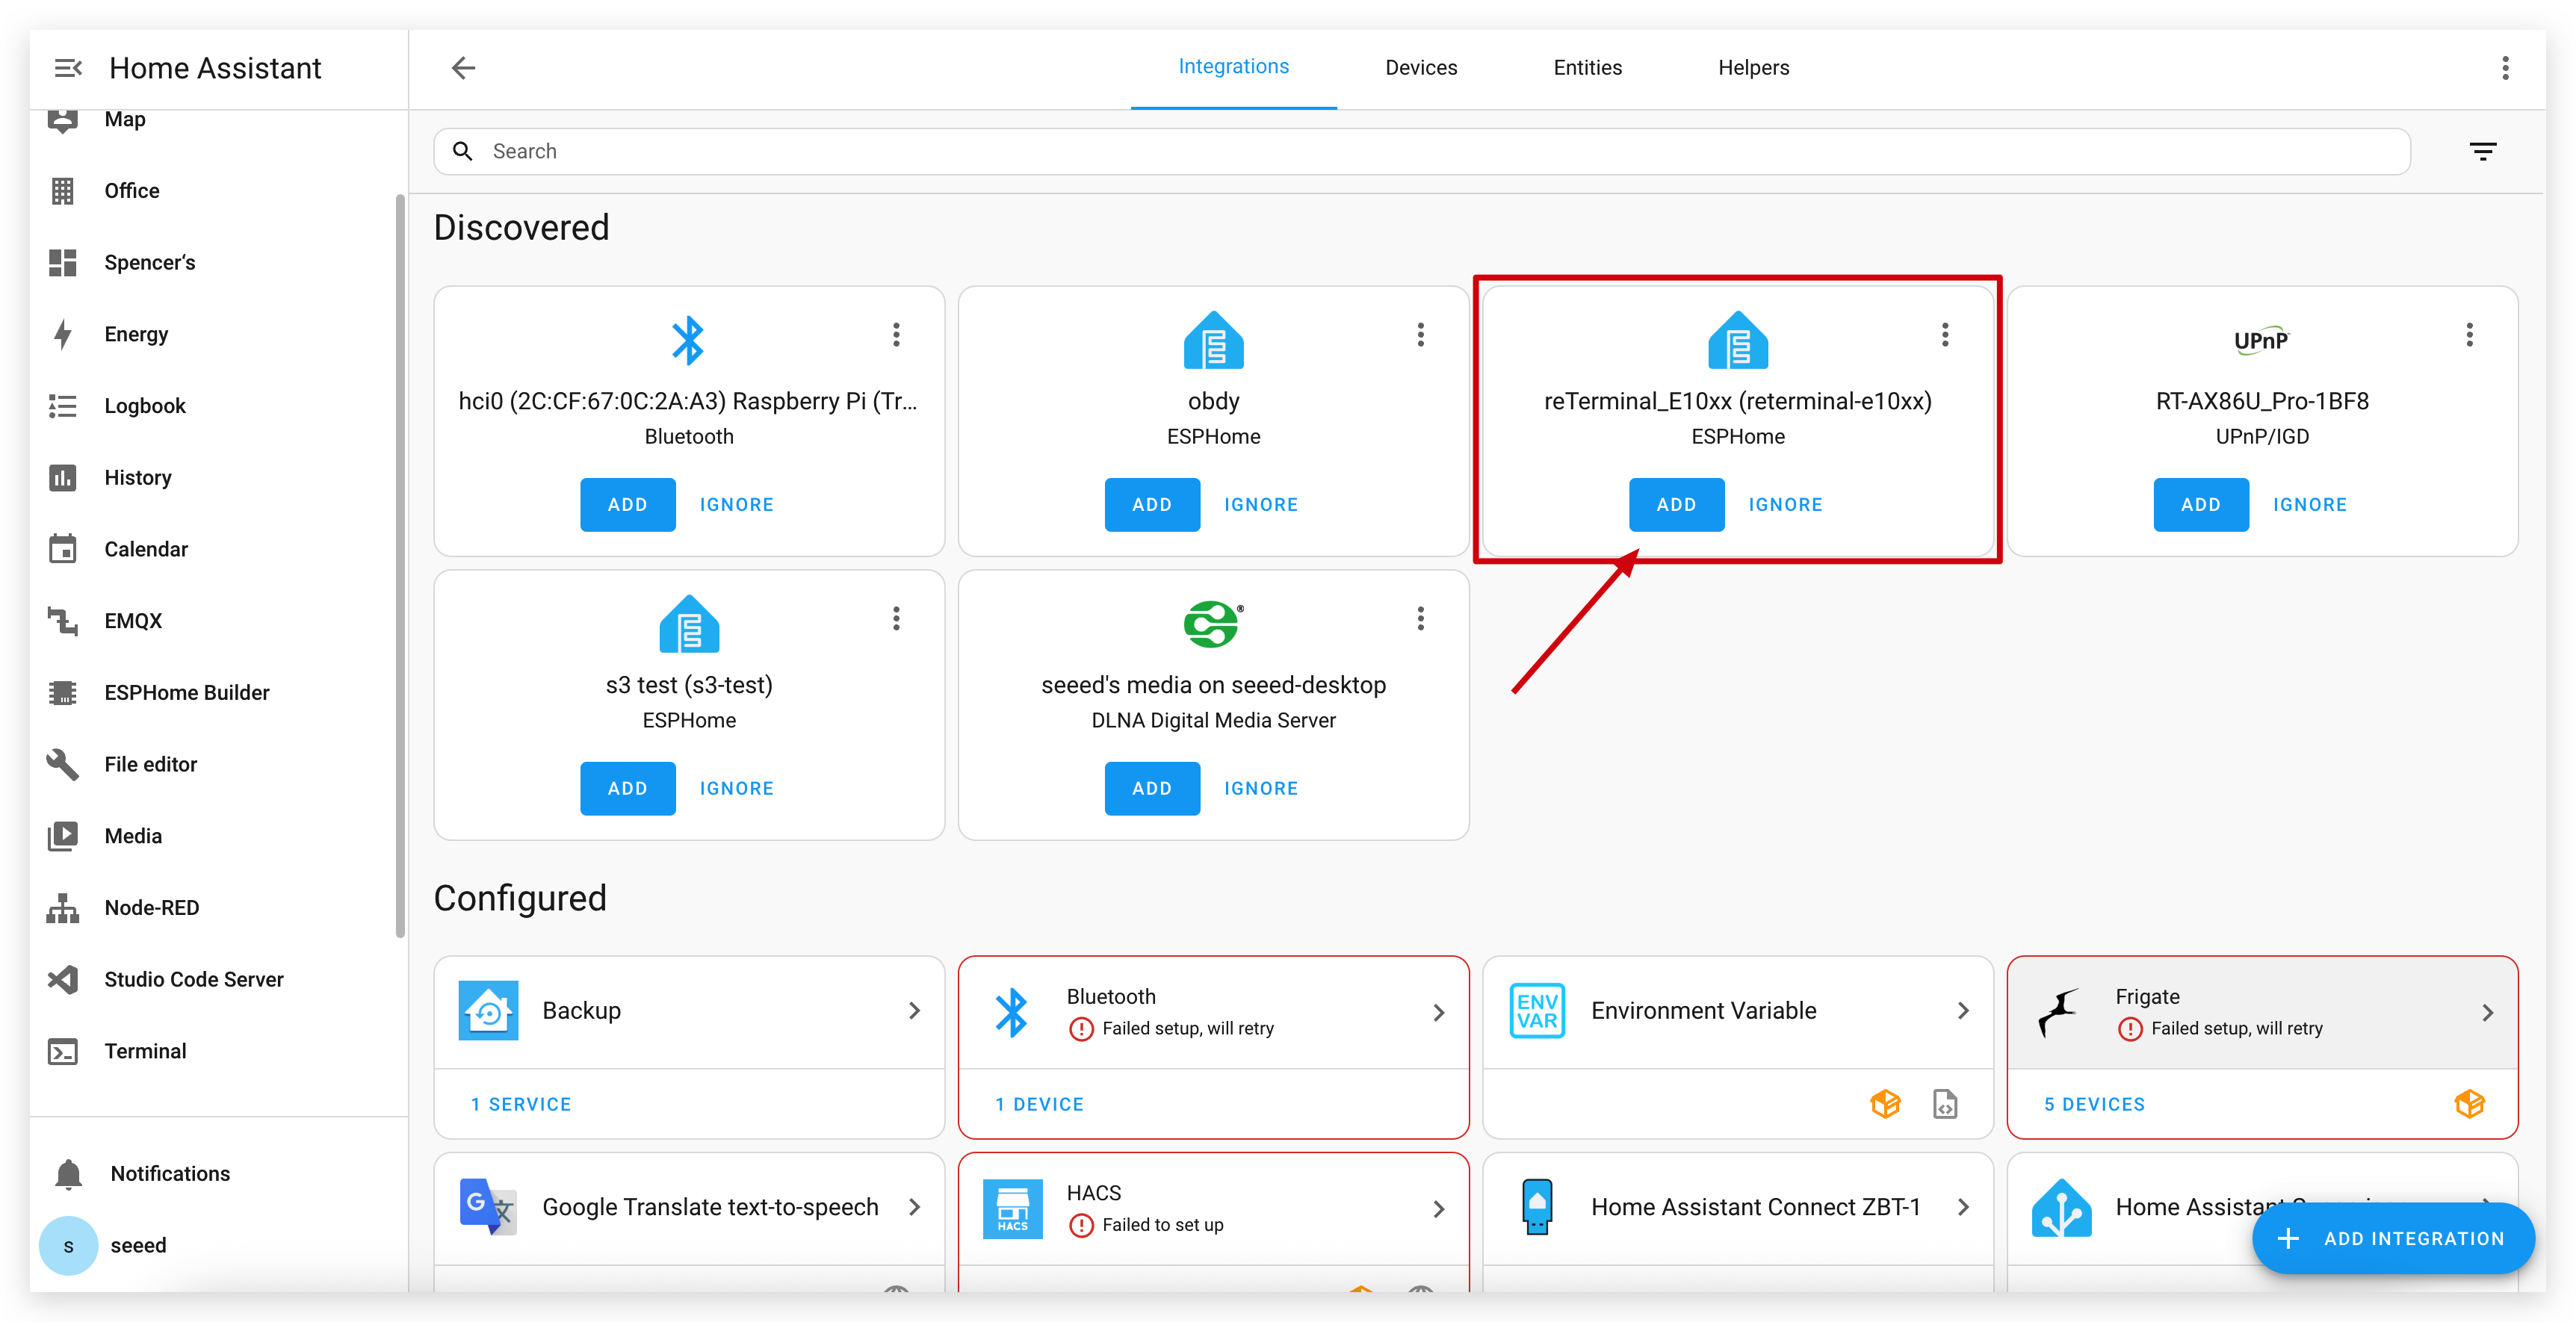Open the integrations filter icon
2576x1322 pixels.
(x=2483, y=151)
